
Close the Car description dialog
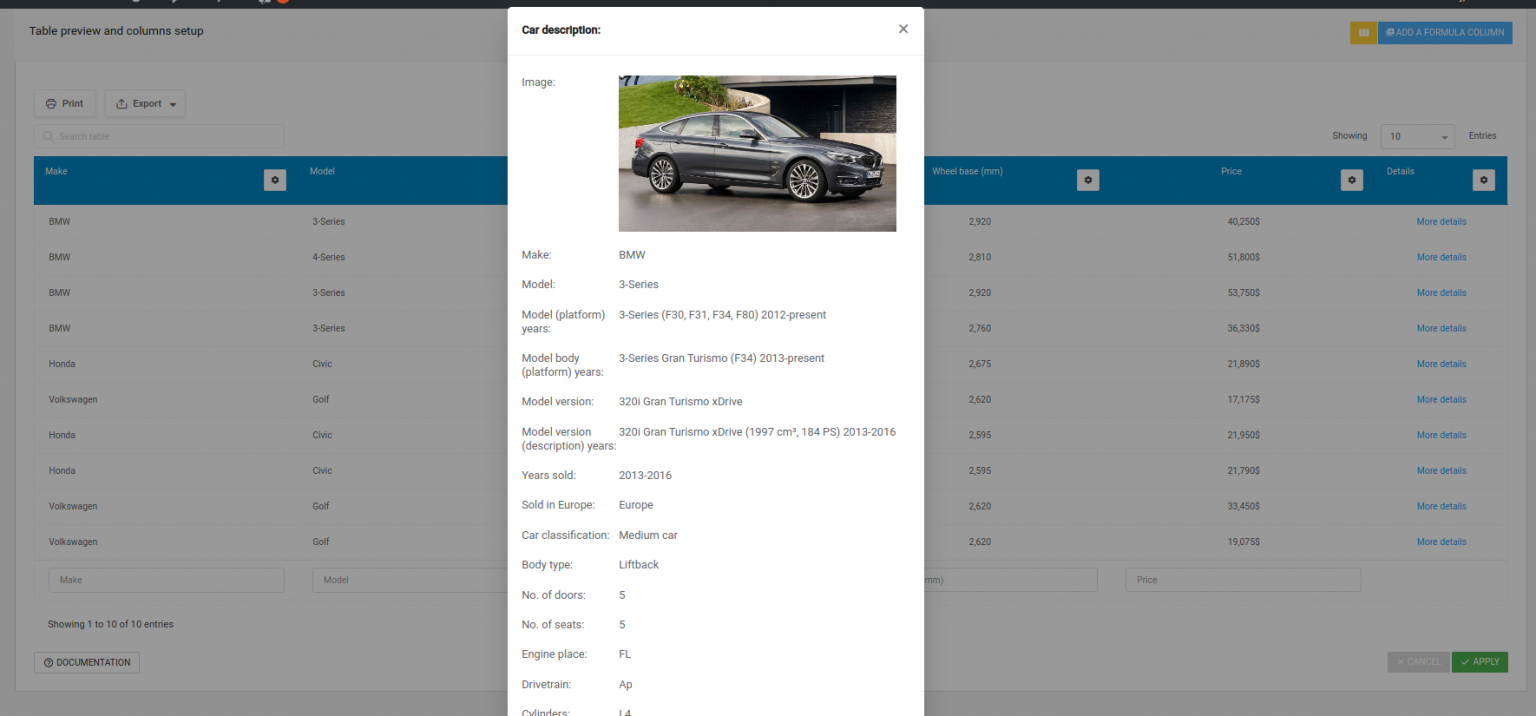click(x=903, y=29)
